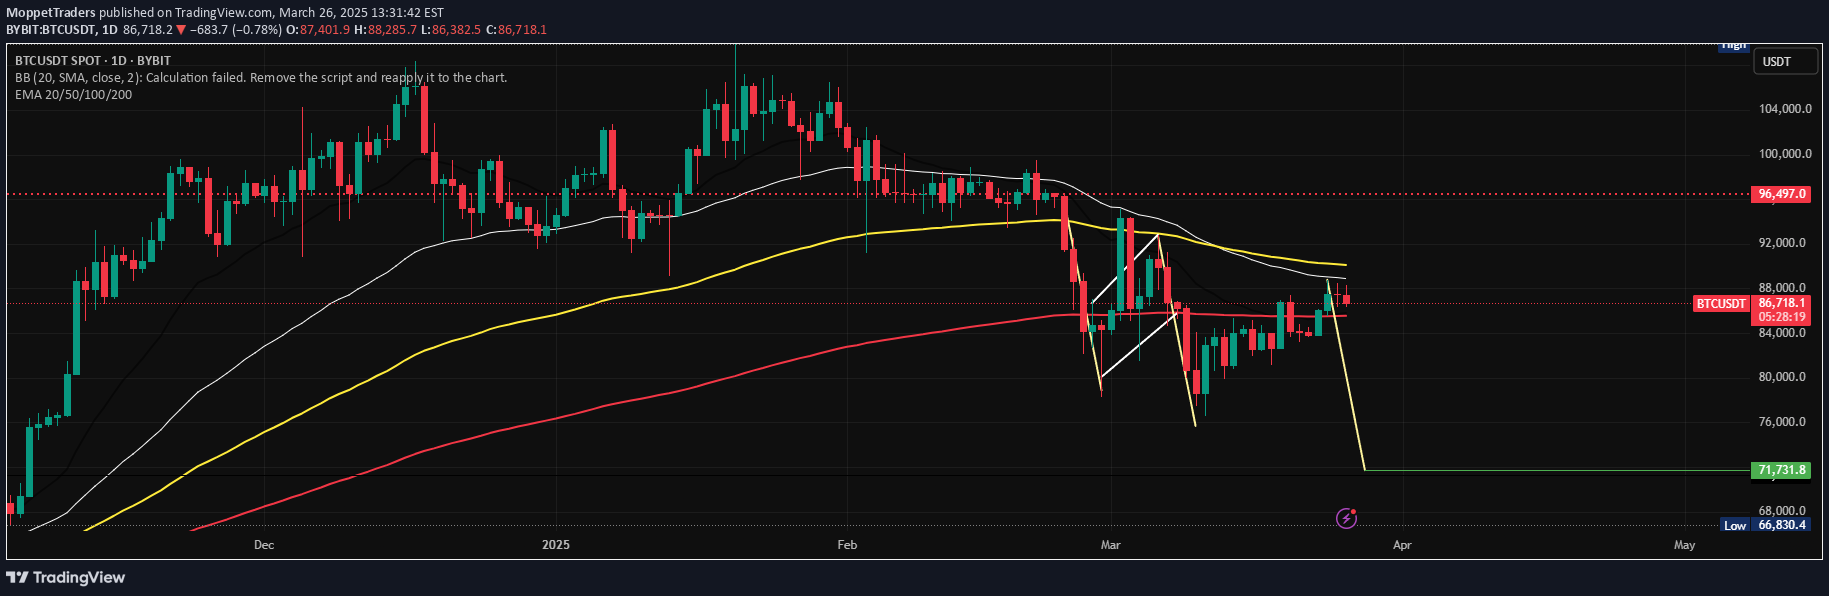This screenshot has width=1829, height=596.
Task: Click the Dec label on time axis
Action: [264, 545]
